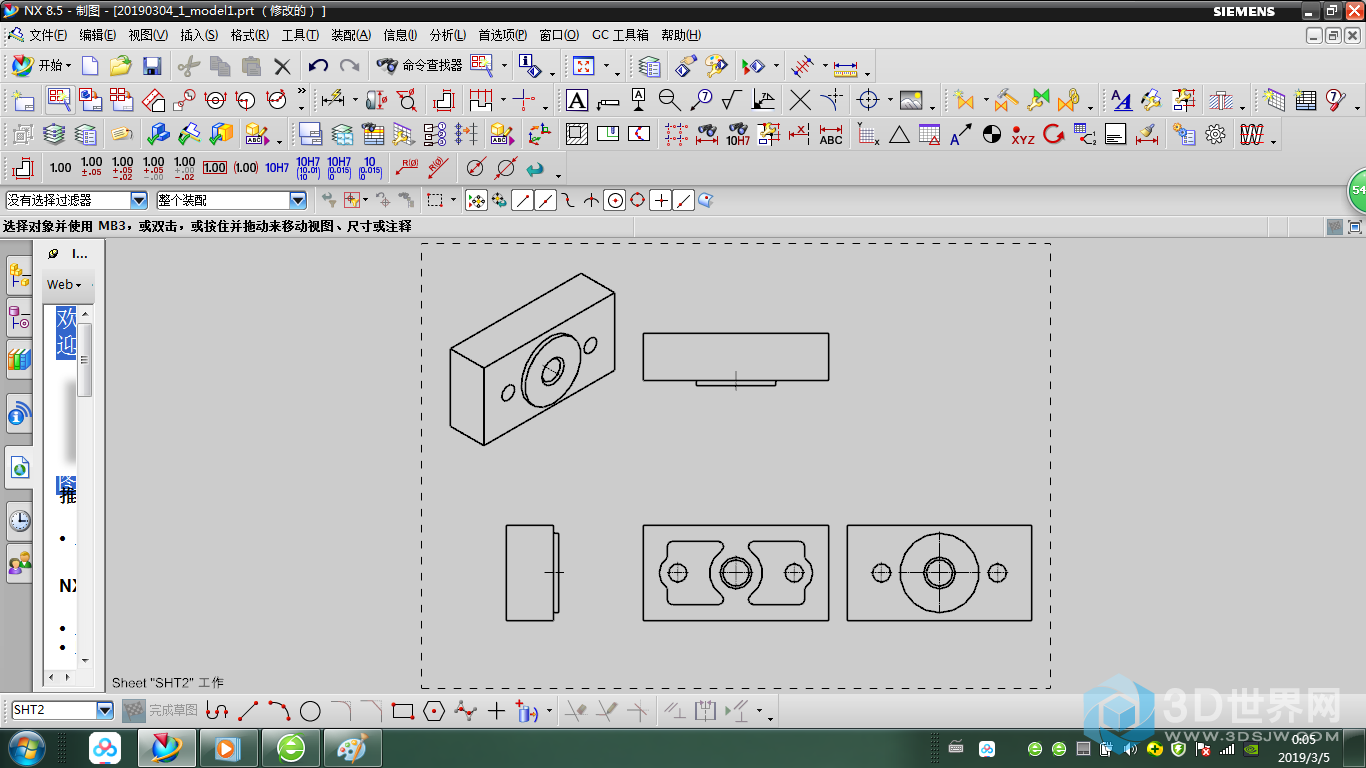The width and height of the screenshot is (1366, 768).
Task: Click the volume speaker icon in system tray
Action: 1130,749
